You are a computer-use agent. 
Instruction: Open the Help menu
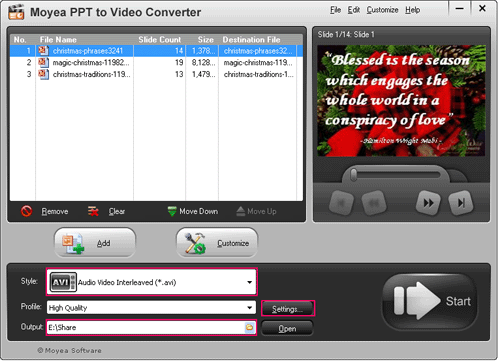(412, 10)
